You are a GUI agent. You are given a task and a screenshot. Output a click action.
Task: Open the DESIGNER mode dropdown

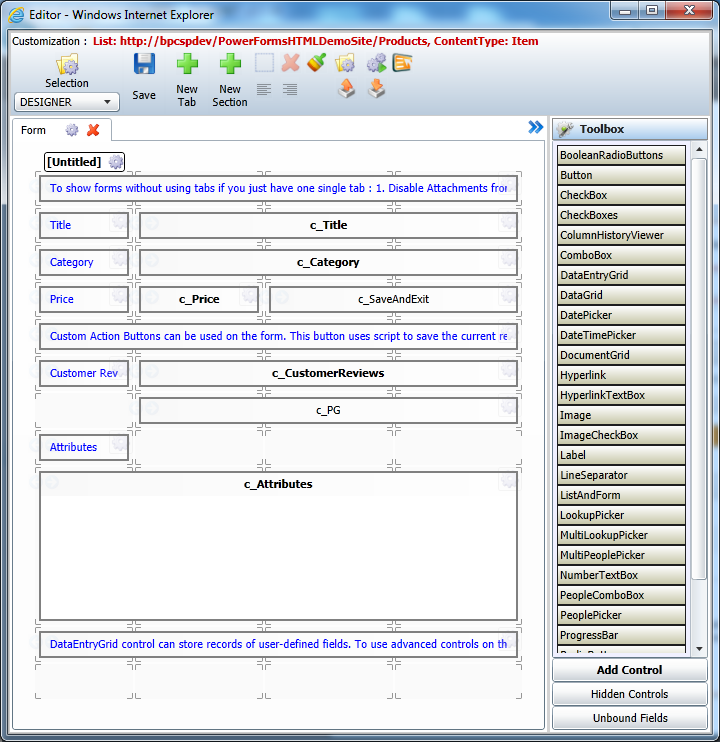click(x=67, y=102)
